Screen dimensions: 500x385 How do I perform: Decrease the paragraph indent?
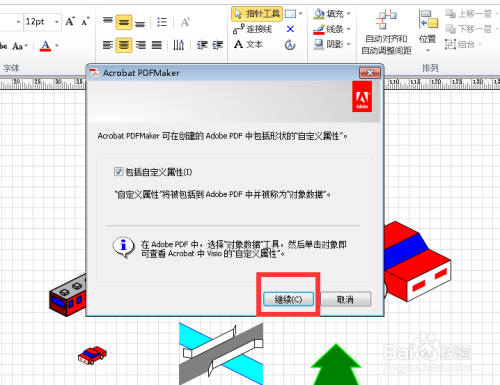point(202,45)
